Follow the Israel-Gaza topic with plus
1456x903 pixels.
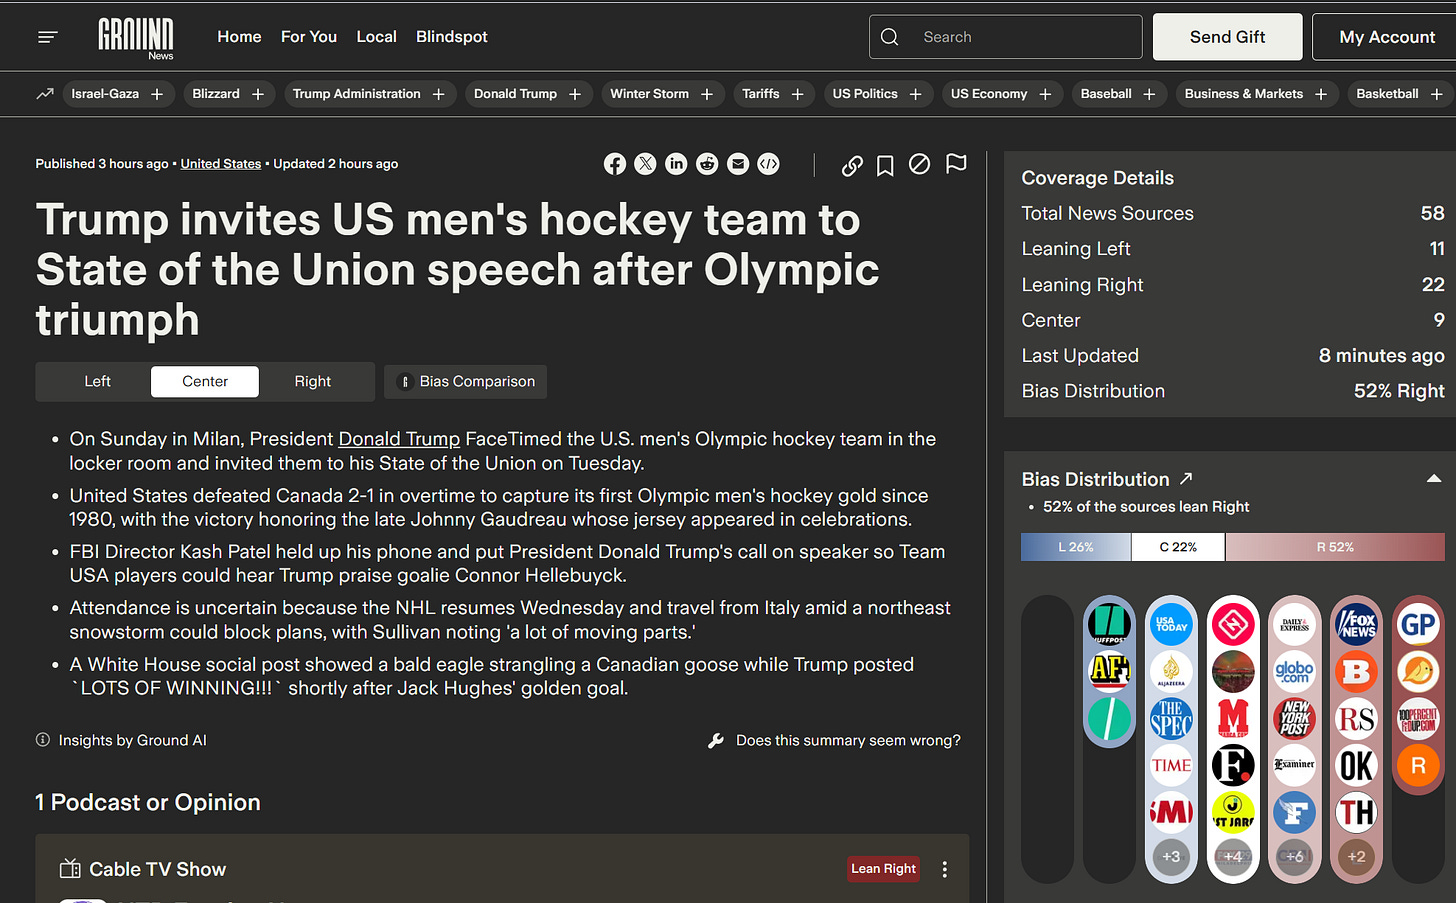157,94
